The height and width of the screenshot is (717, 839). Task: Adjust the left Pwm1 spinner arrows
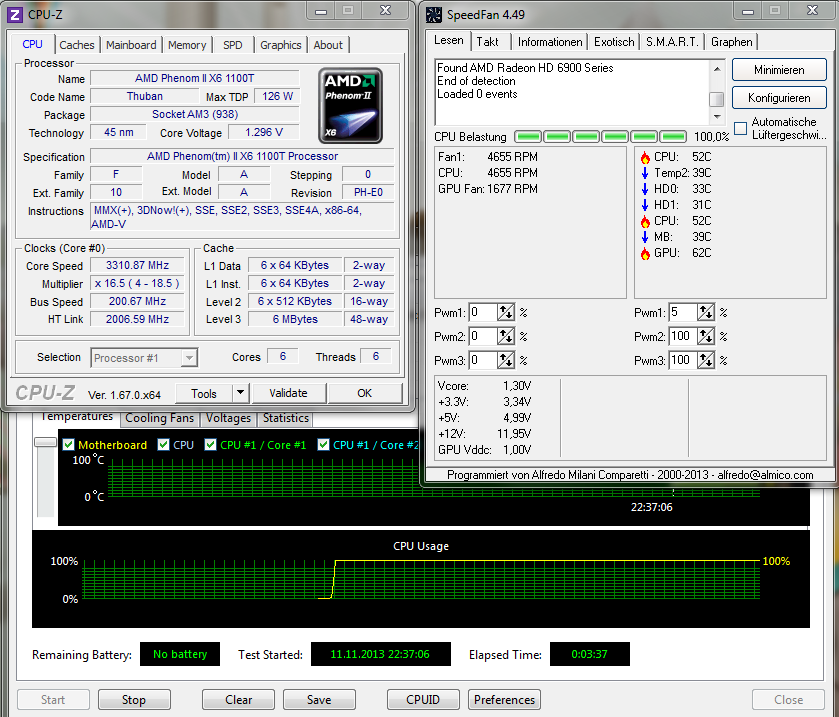tap(506, 312)
